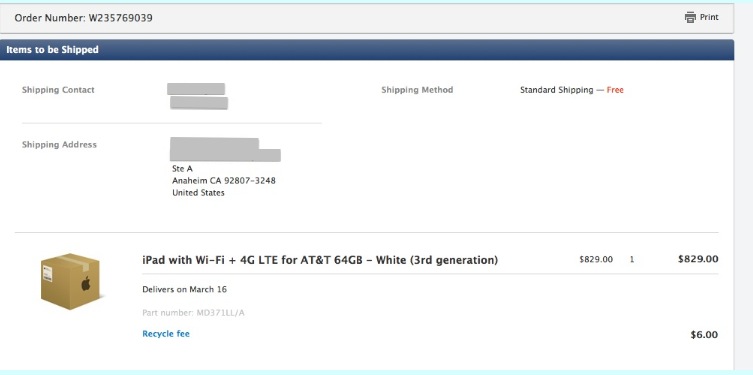Image resolution: width=753 pixels, height=375 pixels.
Task: Click the printer icon
Action: [x=690, y=17]
